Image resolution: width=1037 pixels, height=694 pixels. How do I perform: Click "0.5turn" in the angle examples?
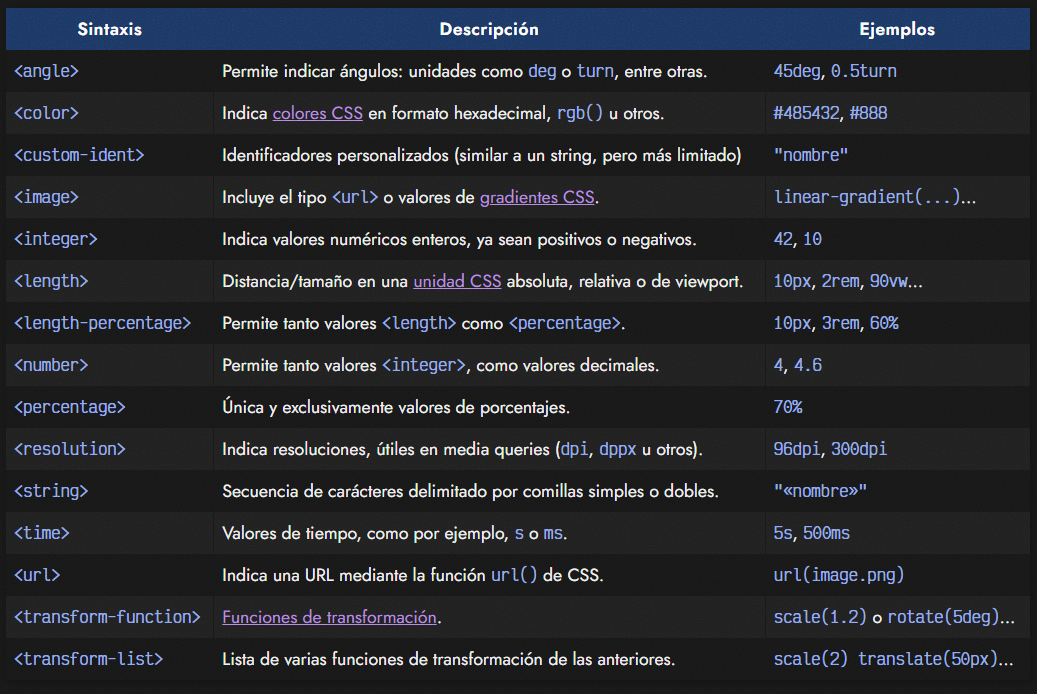tap(864, 72)
